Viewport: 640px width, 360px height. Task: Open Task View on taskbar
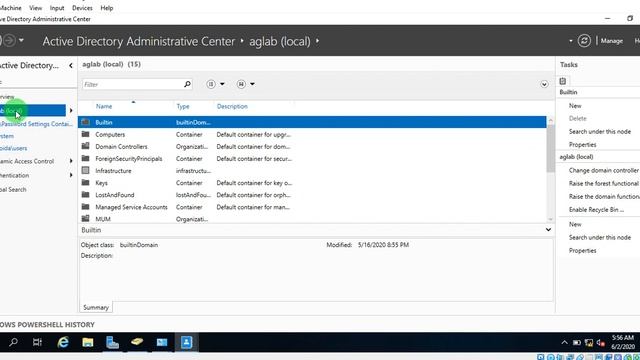(37, 342)
